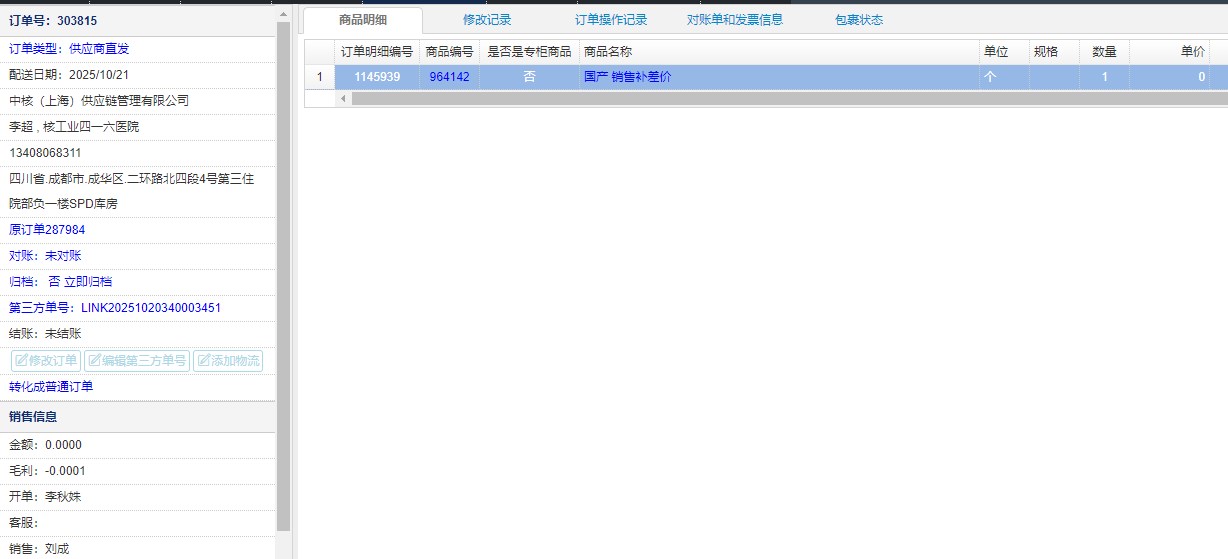
Task: Go to the 对账单和发票信息 tab
Action: tap(735, 20)
